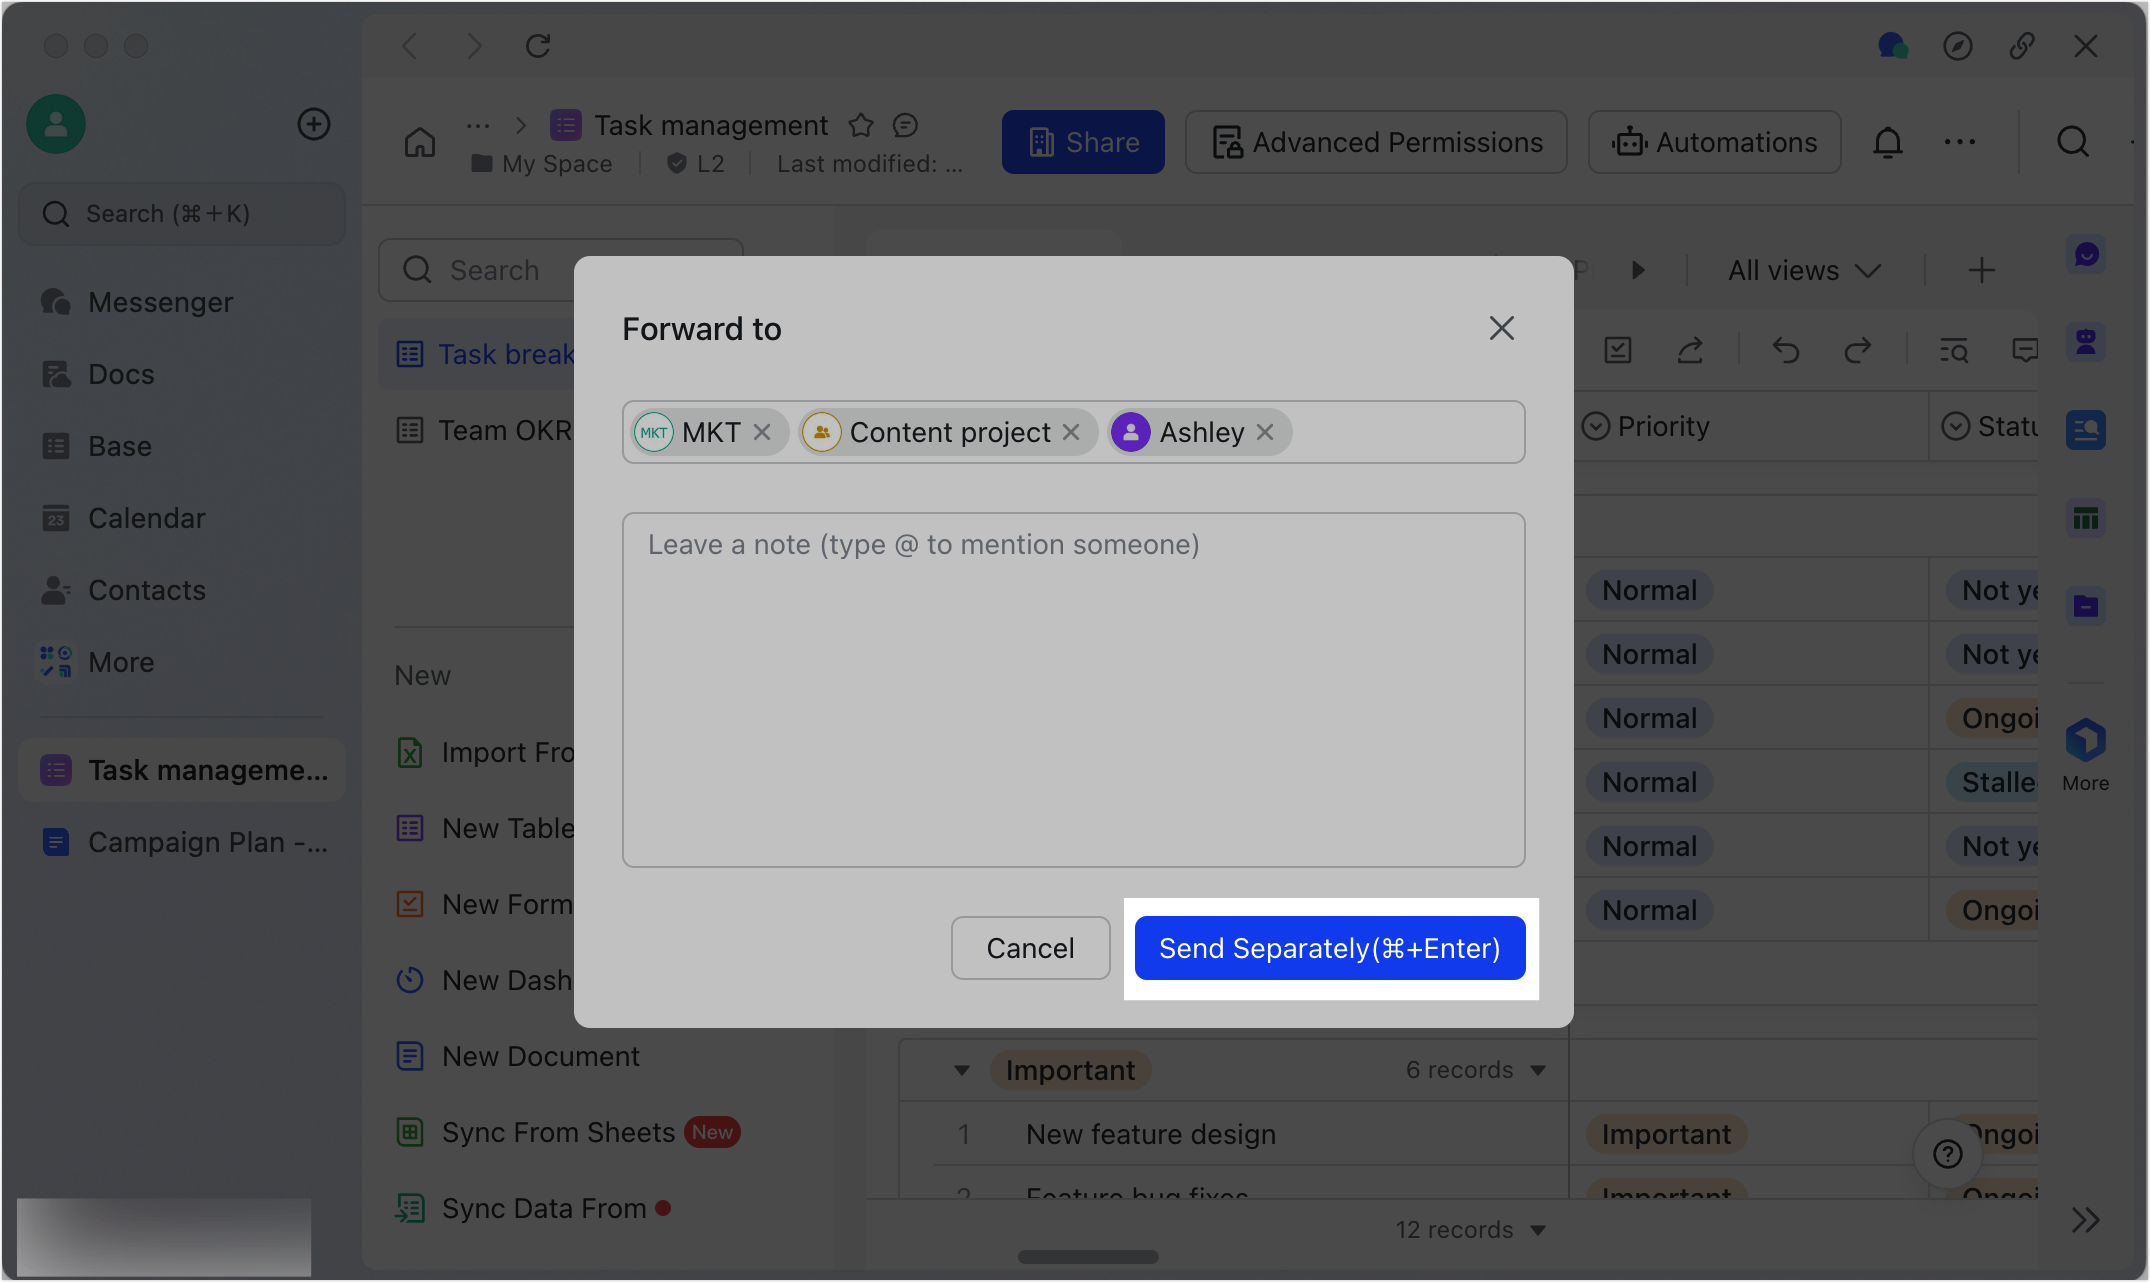Viewport: 2150px width, 1282px height.
Task: Expand the All views dropdown
Action: click(1800, 269)
